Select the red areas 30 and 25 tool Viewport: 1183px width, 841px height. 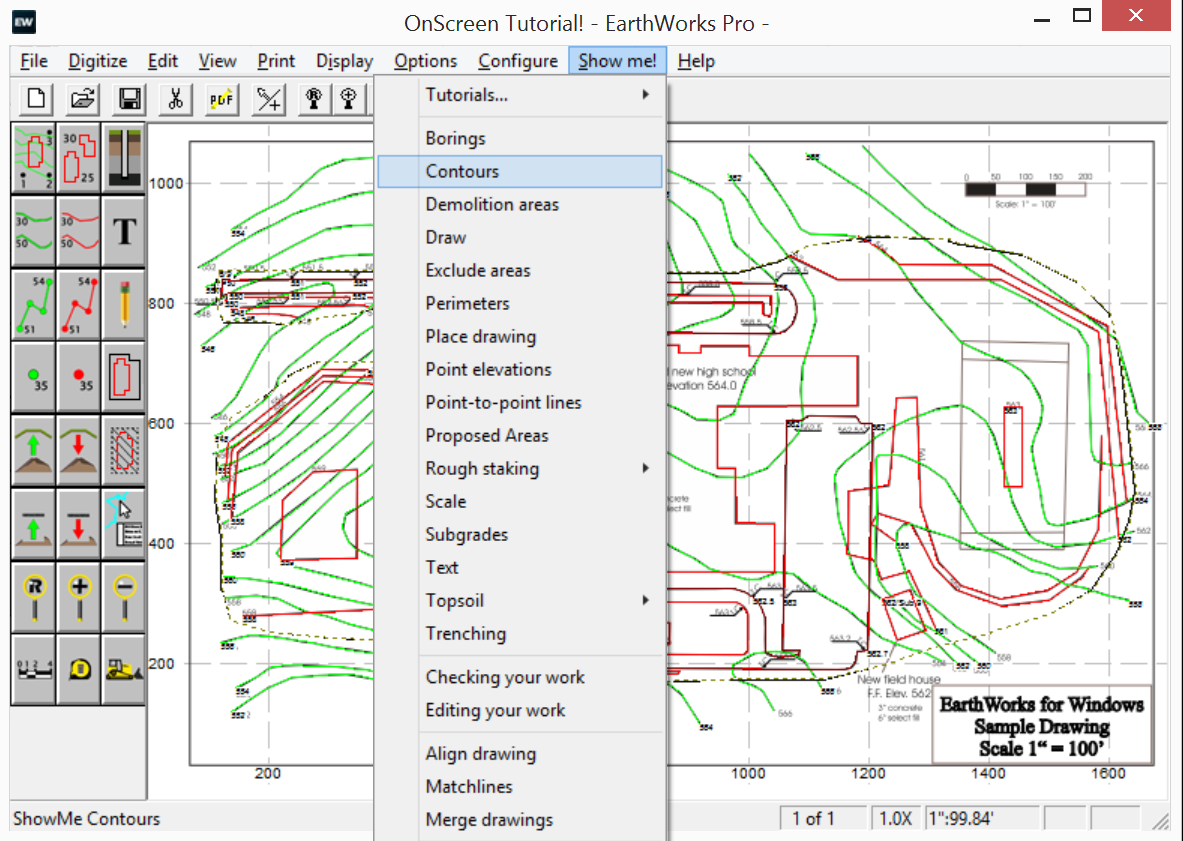79,158
